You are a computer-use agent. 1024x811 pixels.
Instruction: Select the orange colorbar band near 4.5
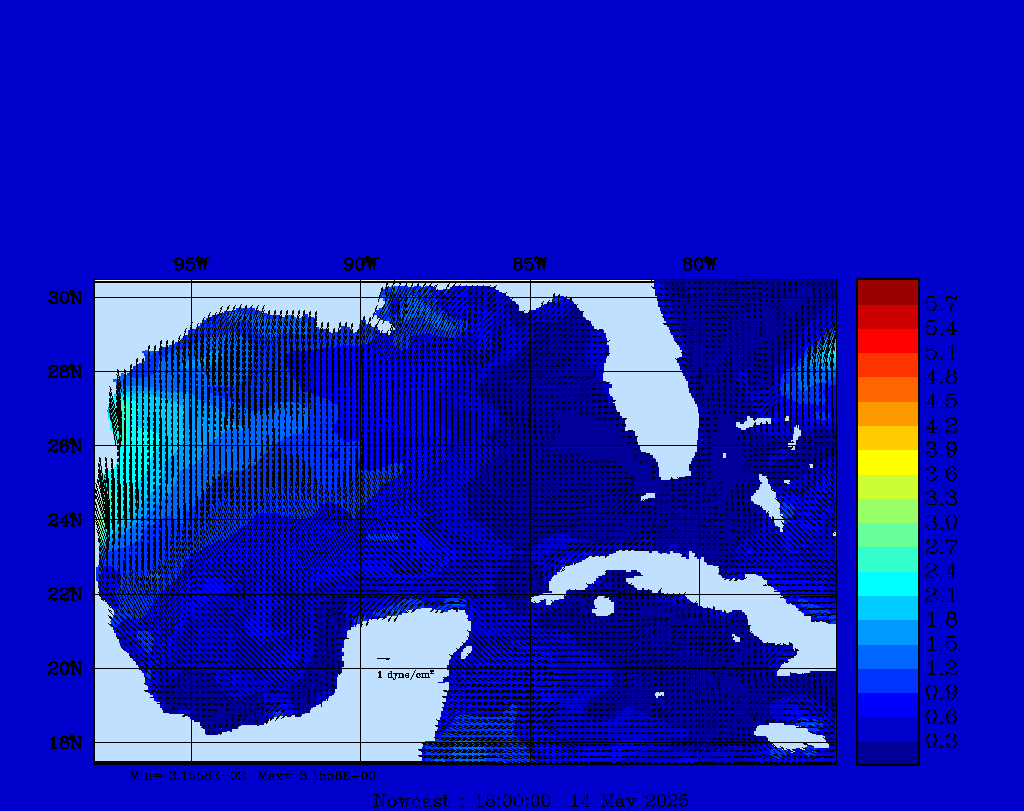887,389
